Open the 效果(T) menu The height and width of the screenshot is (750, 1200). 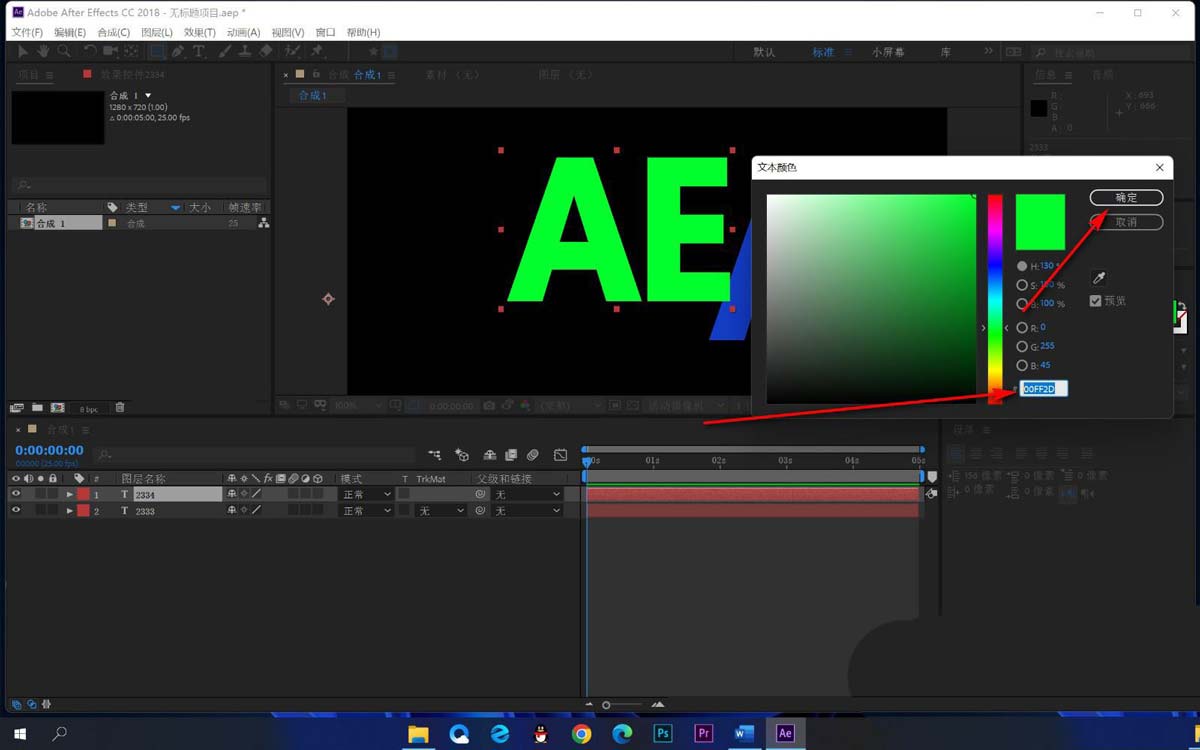[200, 32]
